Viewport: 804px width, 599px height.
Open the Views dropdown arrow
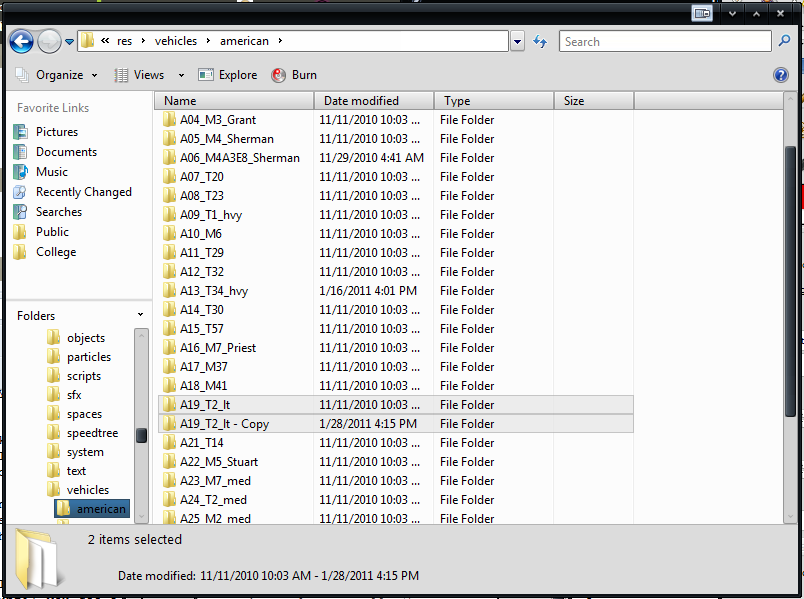pyautogui.click(x=181, y=75)
